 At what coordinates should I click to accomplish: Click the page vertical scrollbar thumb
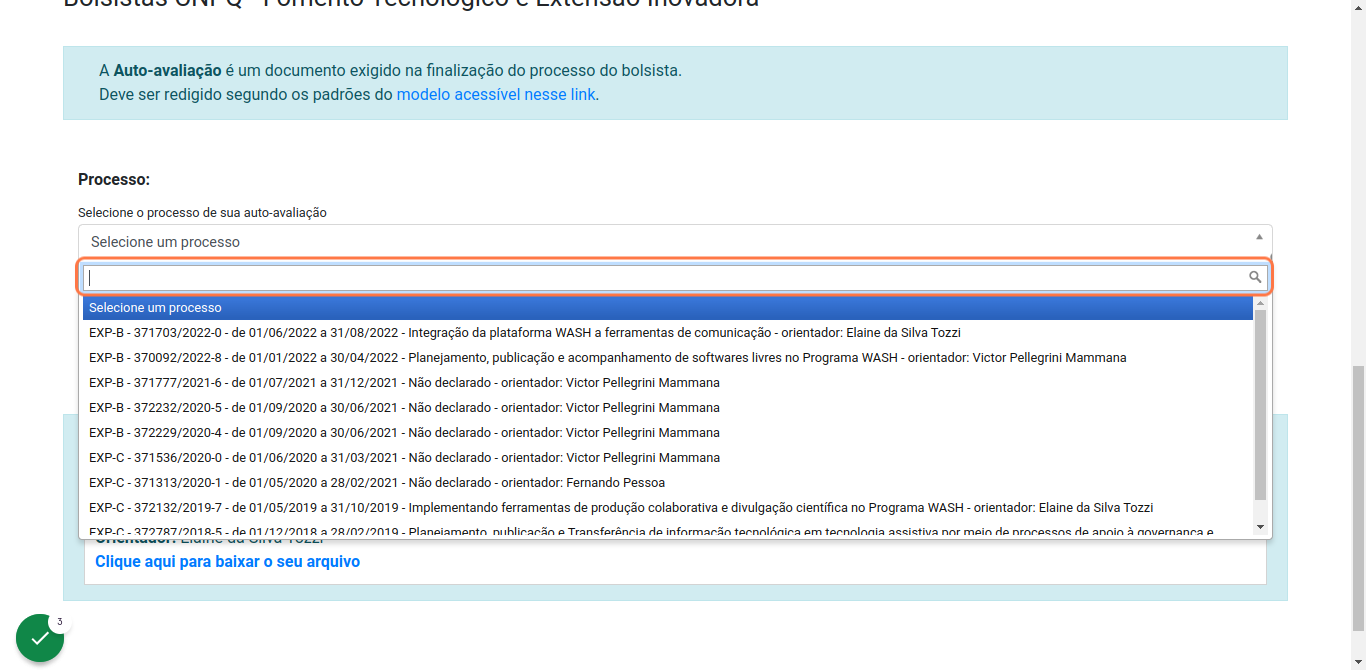click(1358, 499)
